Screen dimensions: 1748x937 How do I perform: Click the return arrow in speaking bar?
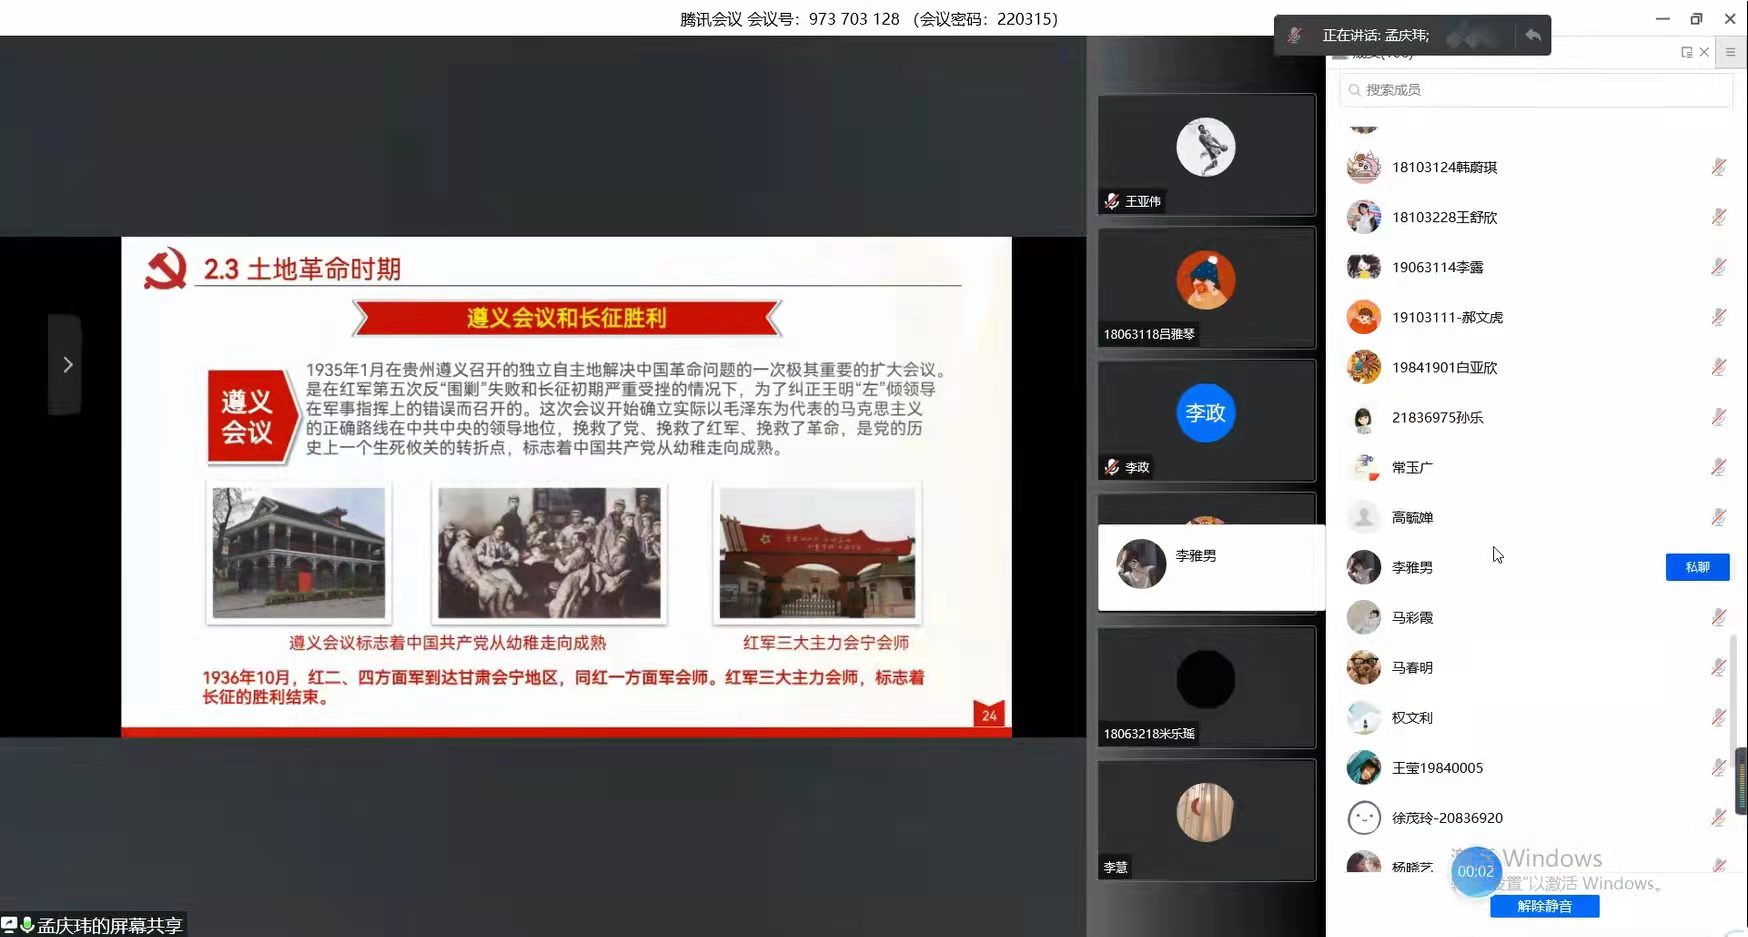(x=1532, y=35)
